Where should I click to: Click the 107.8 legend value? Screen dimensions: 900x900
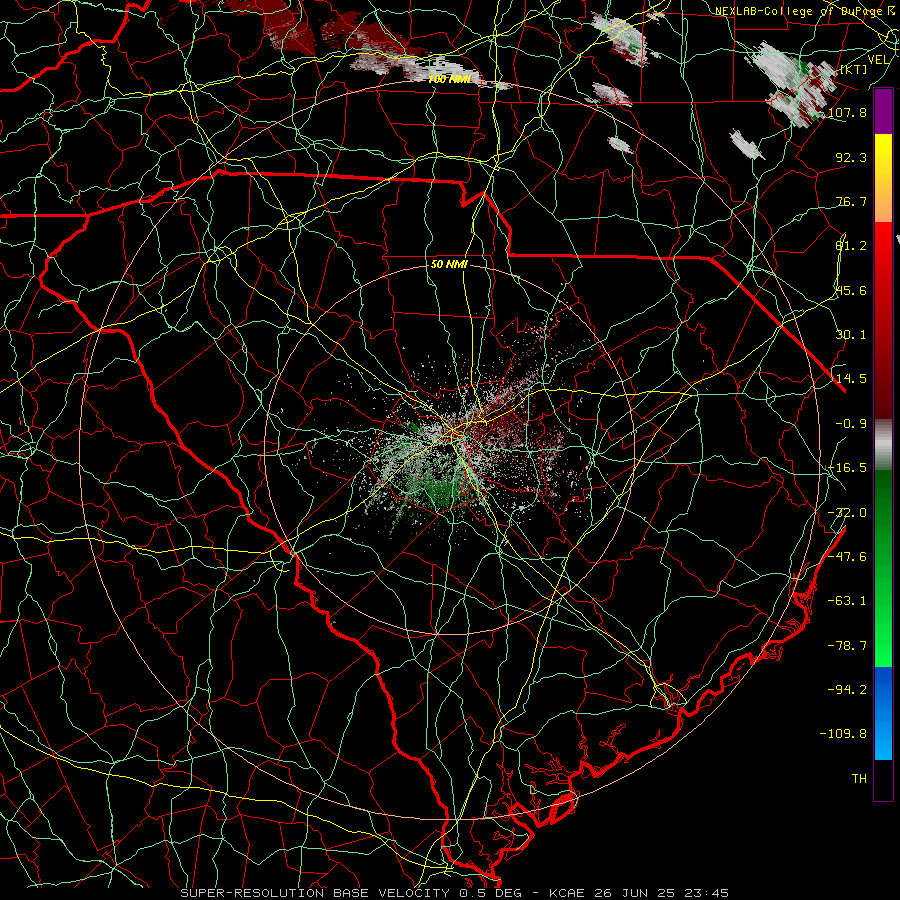(x=847, y=112)
